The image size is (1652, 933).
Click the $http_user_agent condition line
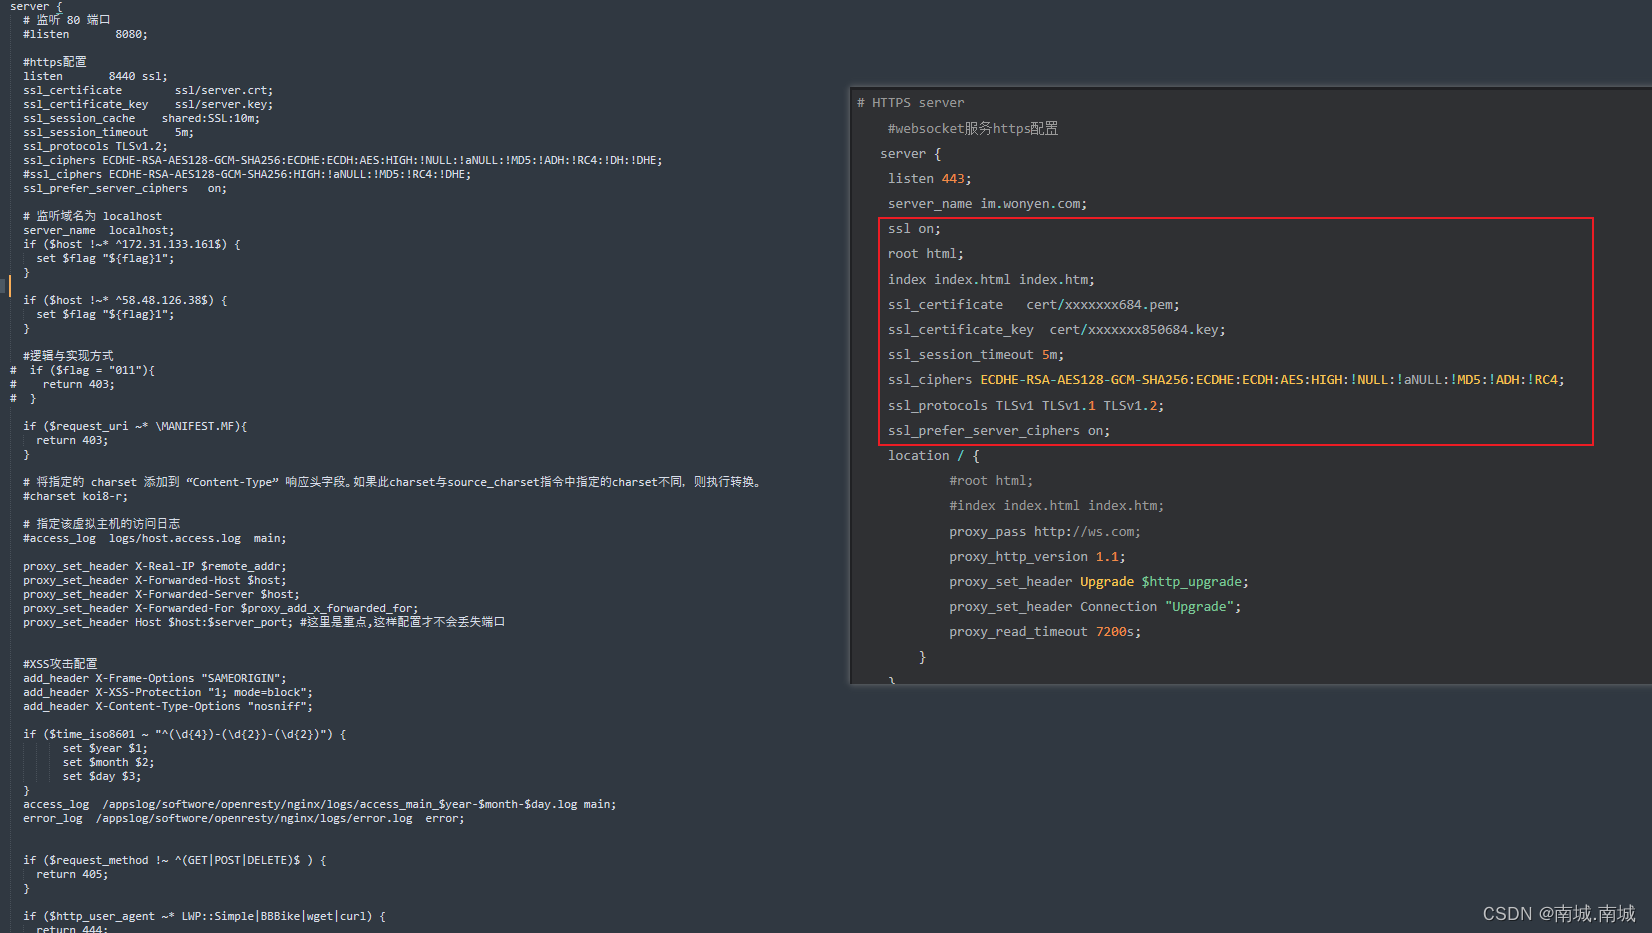coord(204,916)
